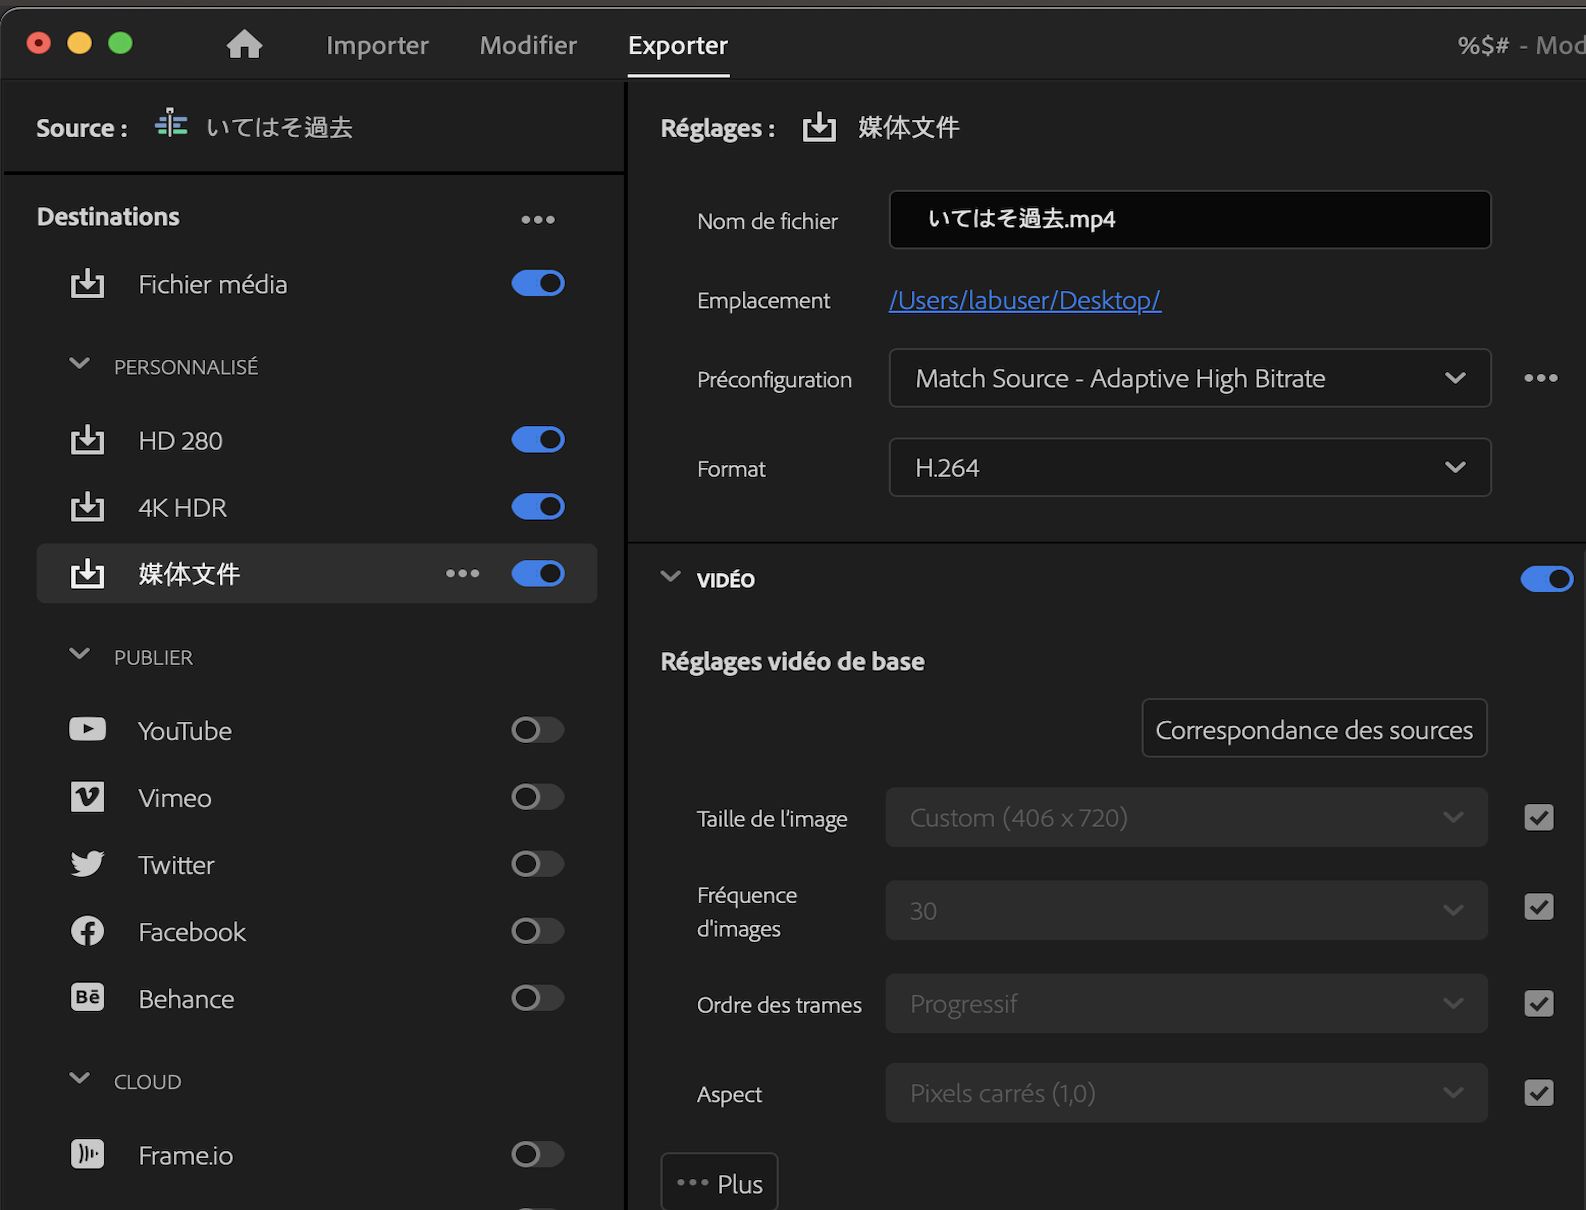
Task: Click the Facebook logo icon
Action: pos(87,931)
